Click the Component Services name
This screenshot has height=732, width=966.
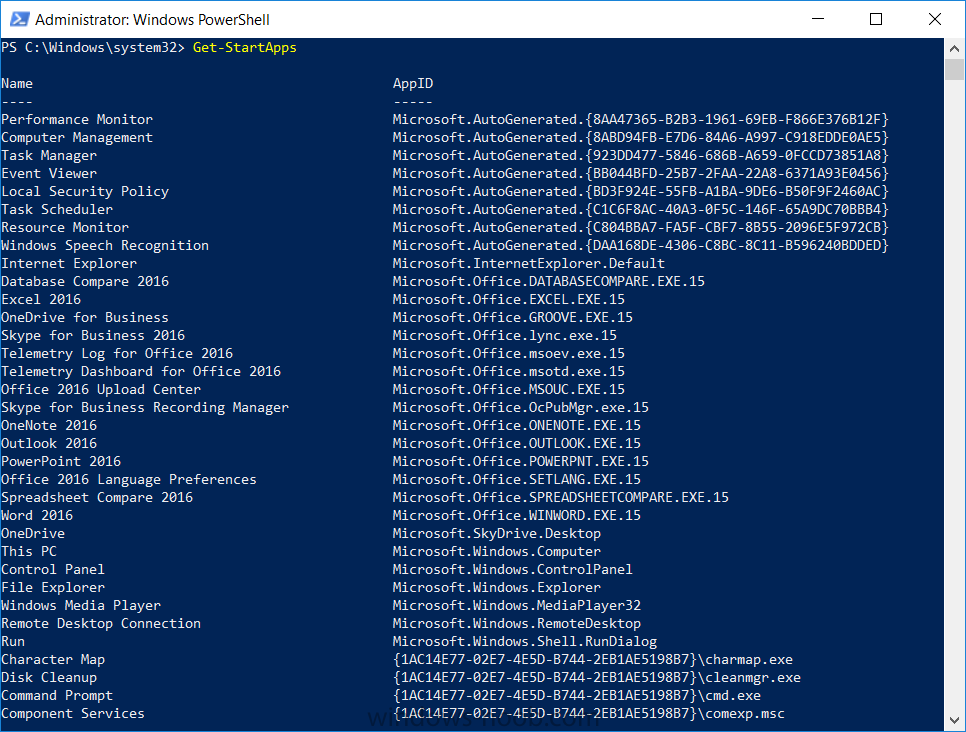point(73,714)
